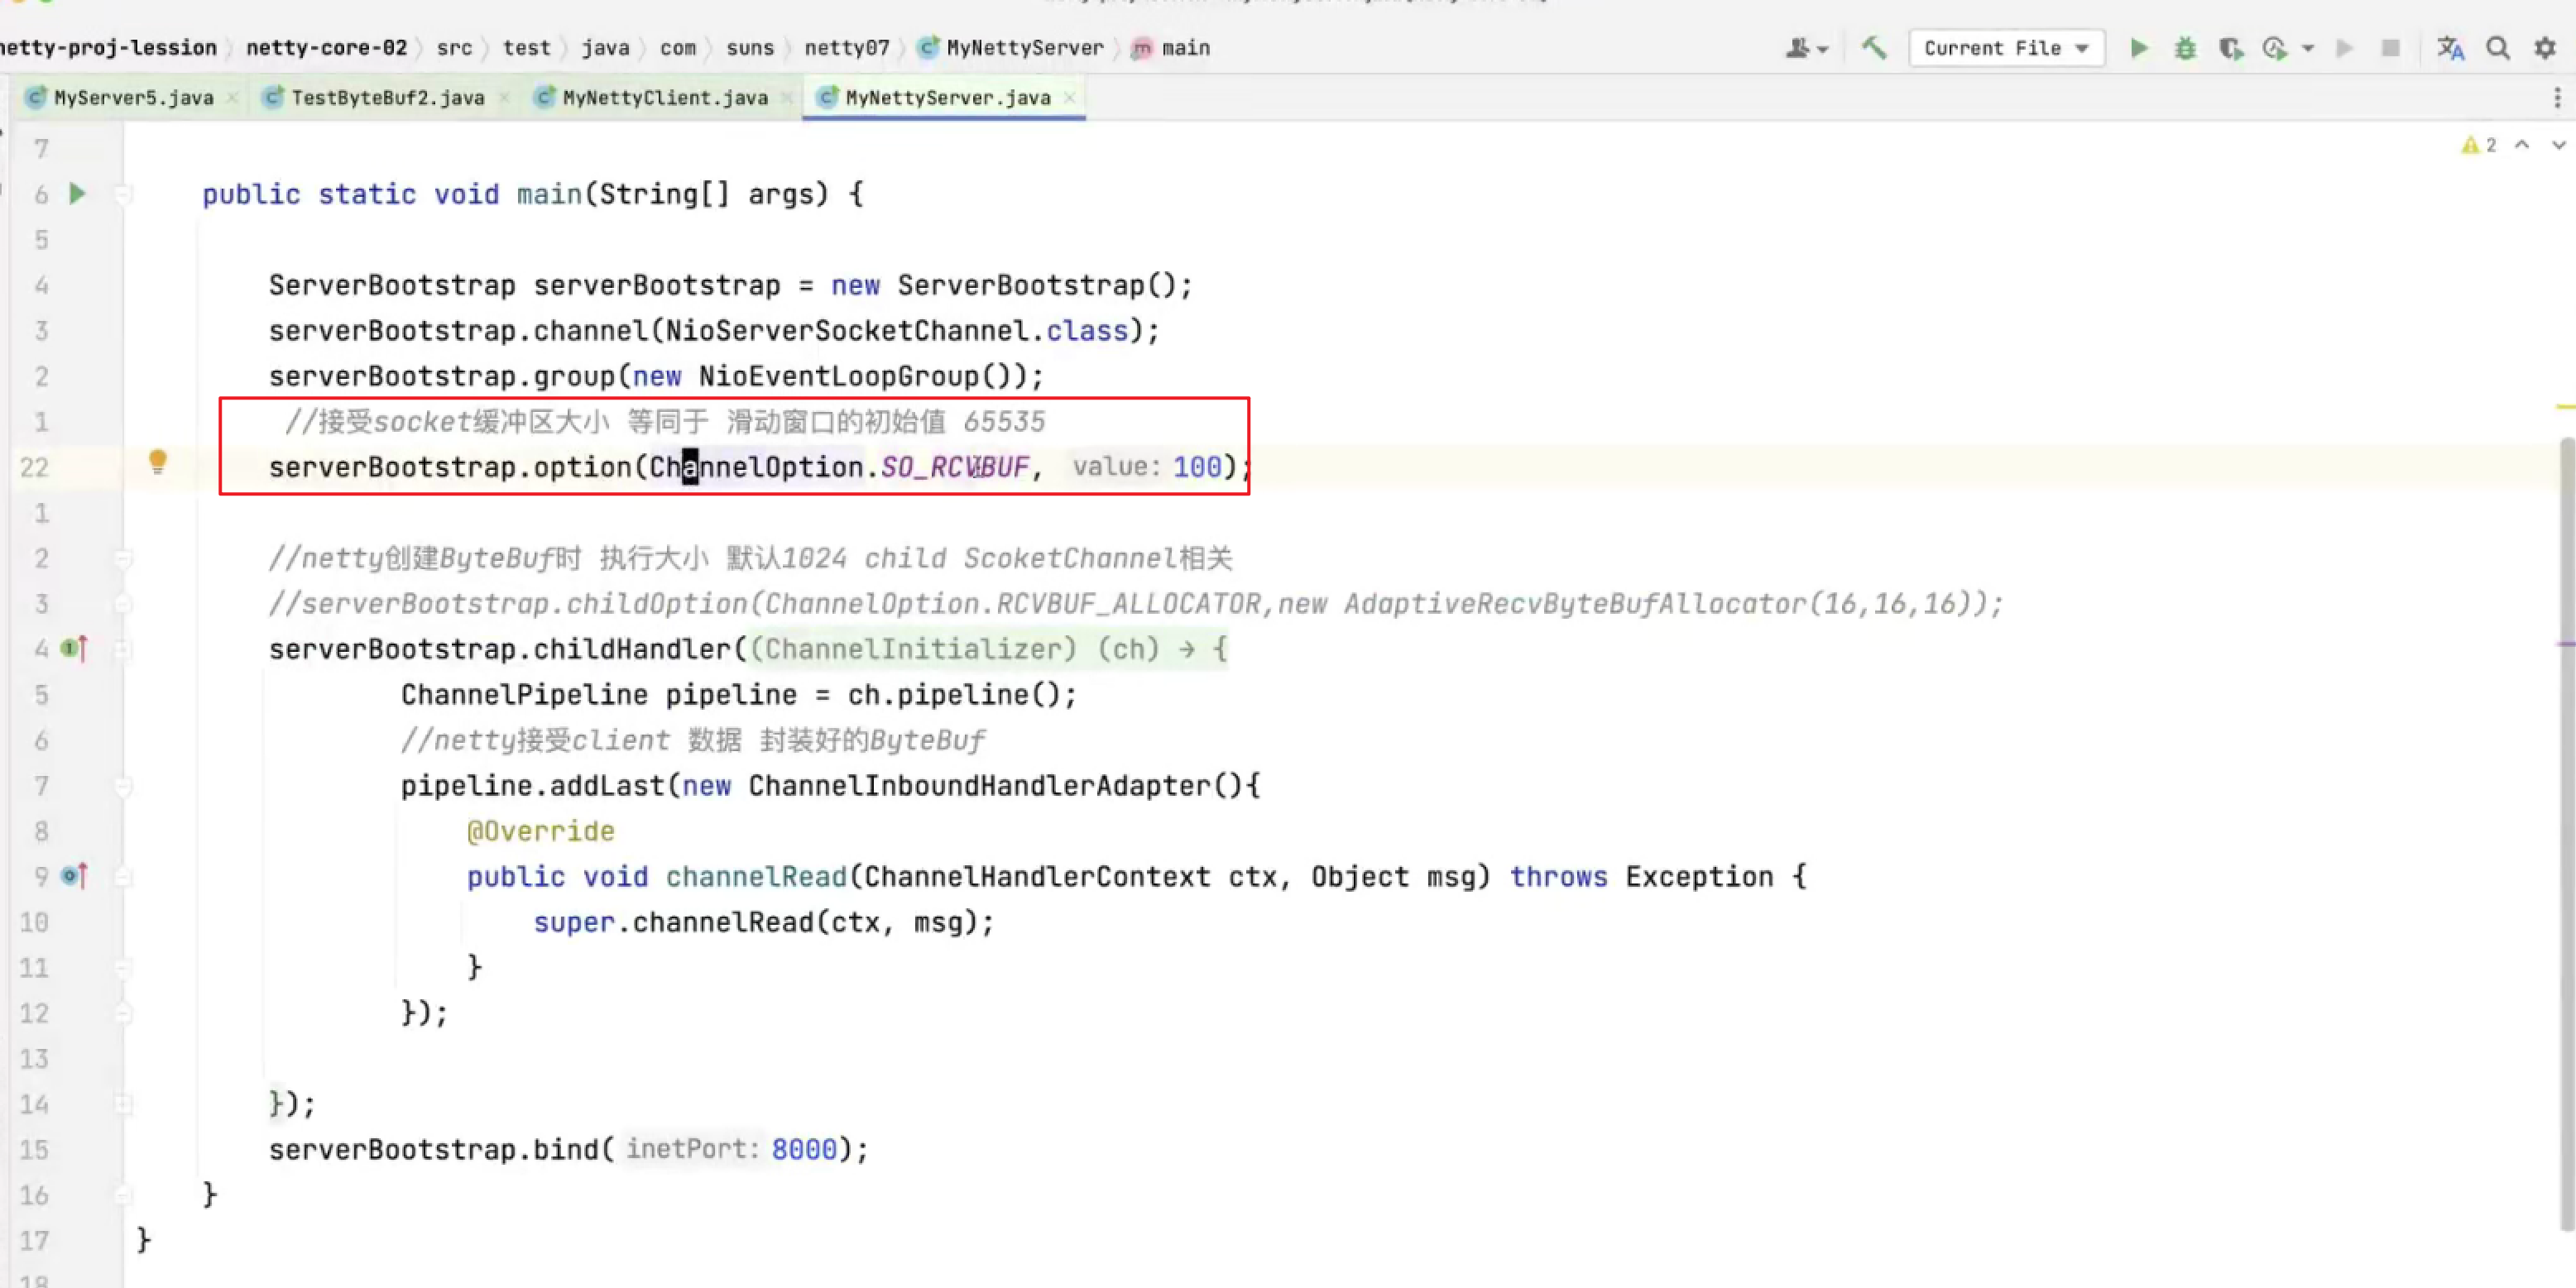Click the @Override annotation
Image resolution: width=2576 pixels, height=1288 pixels.
(541, 831)
